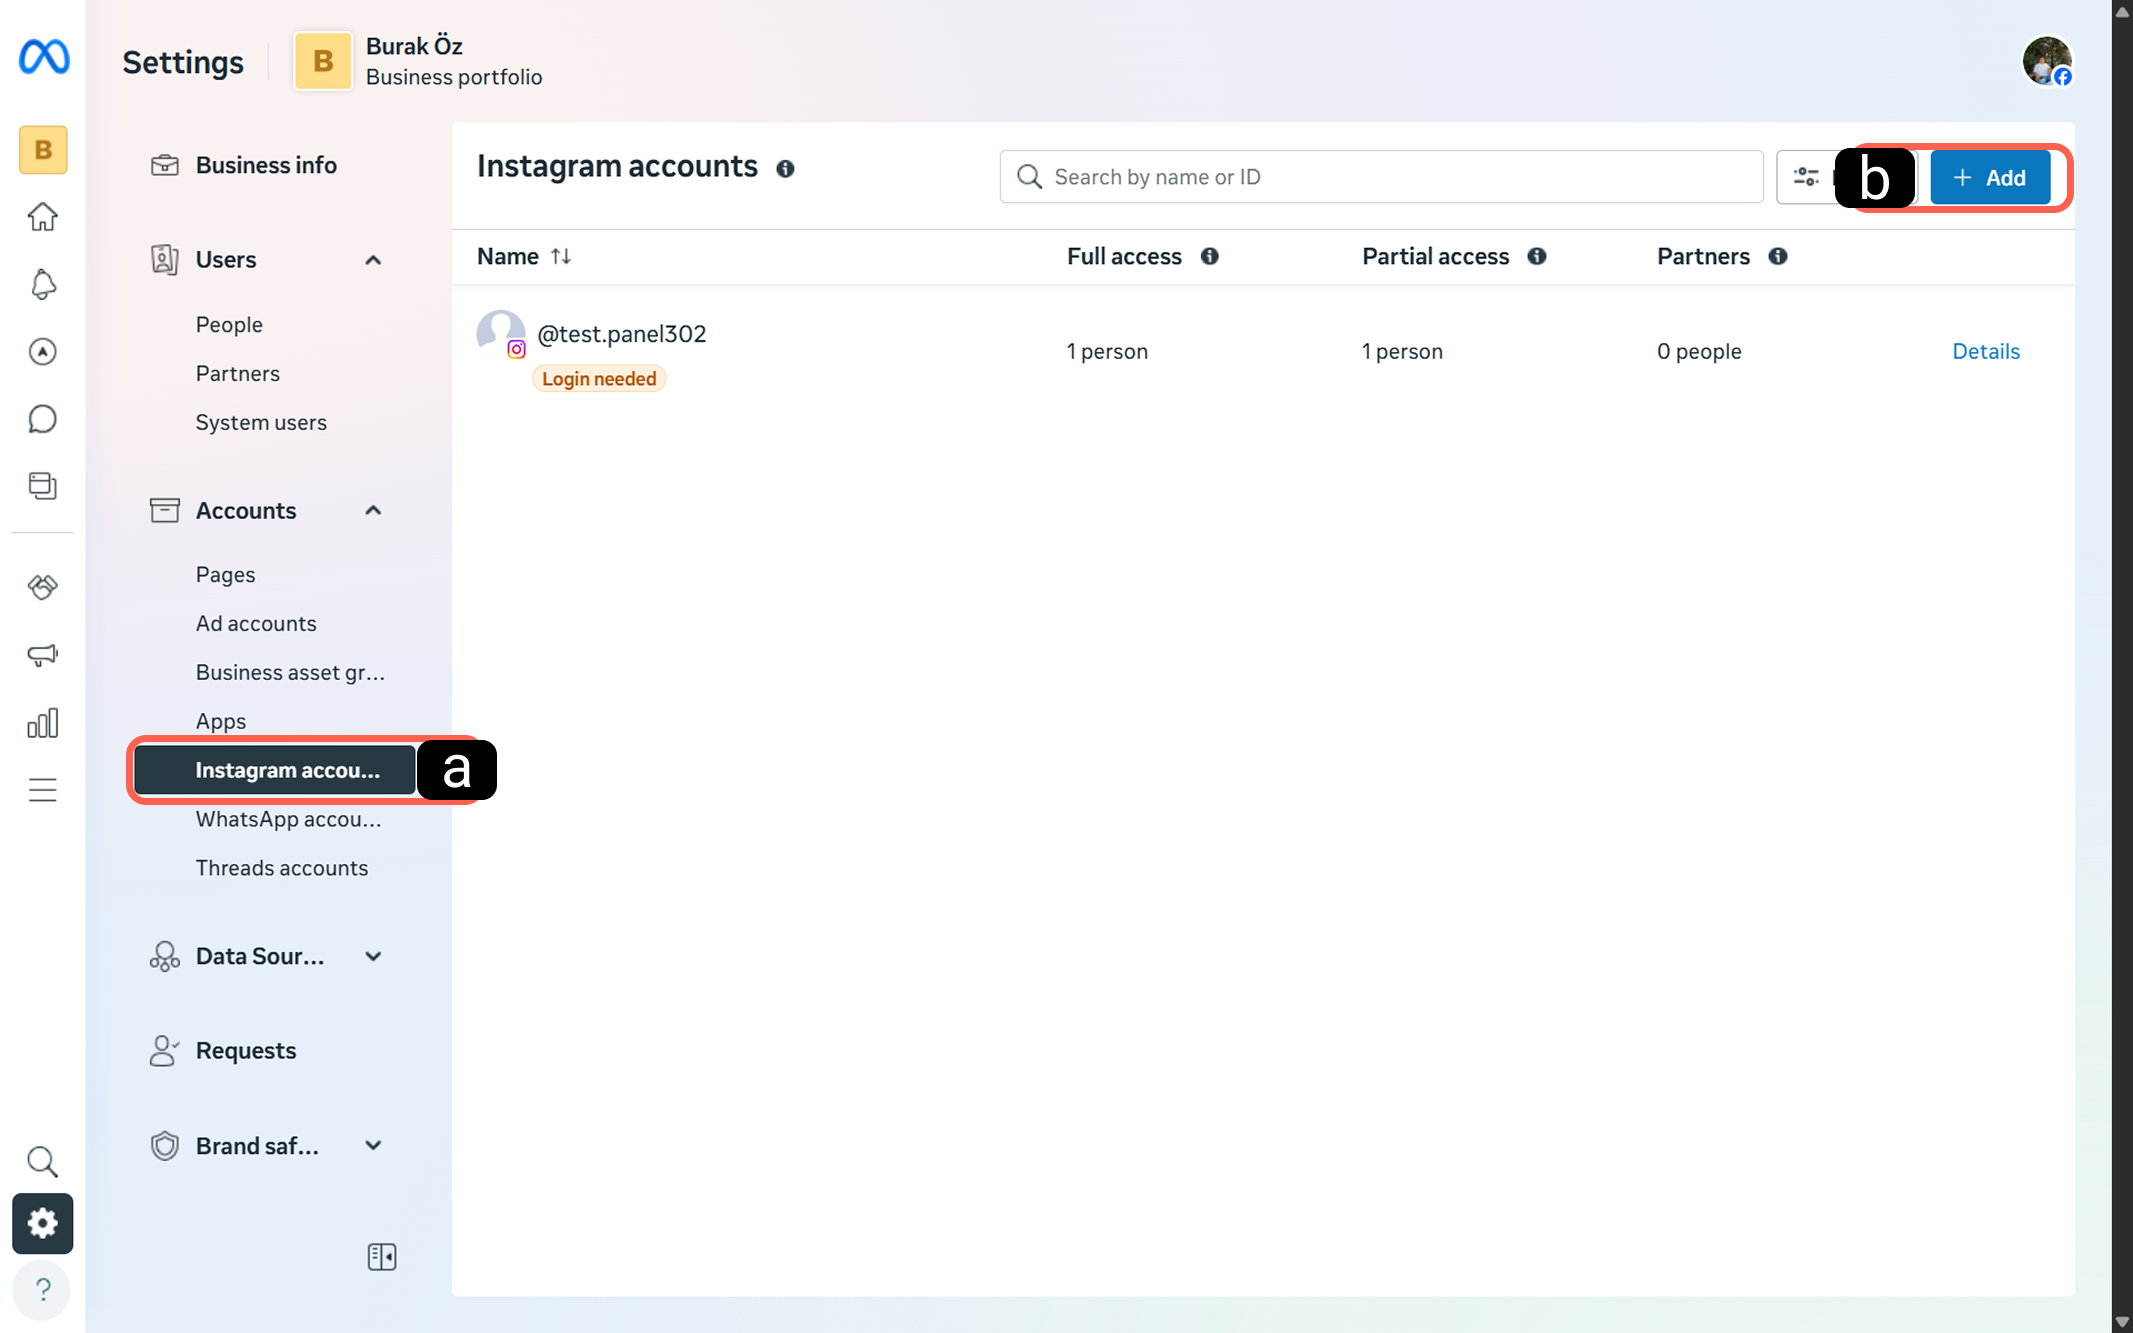Screen dimensions: 2133x1333
Task: Click the Users section label
Action: click(226, 260)
